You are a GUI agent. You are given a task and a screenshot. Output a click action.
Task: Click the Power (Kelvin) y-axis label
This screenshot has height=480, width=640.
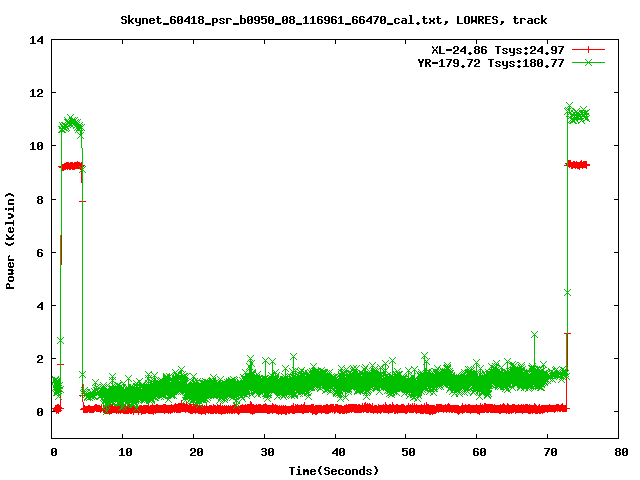pyautogui.click(x=10, y=241)
